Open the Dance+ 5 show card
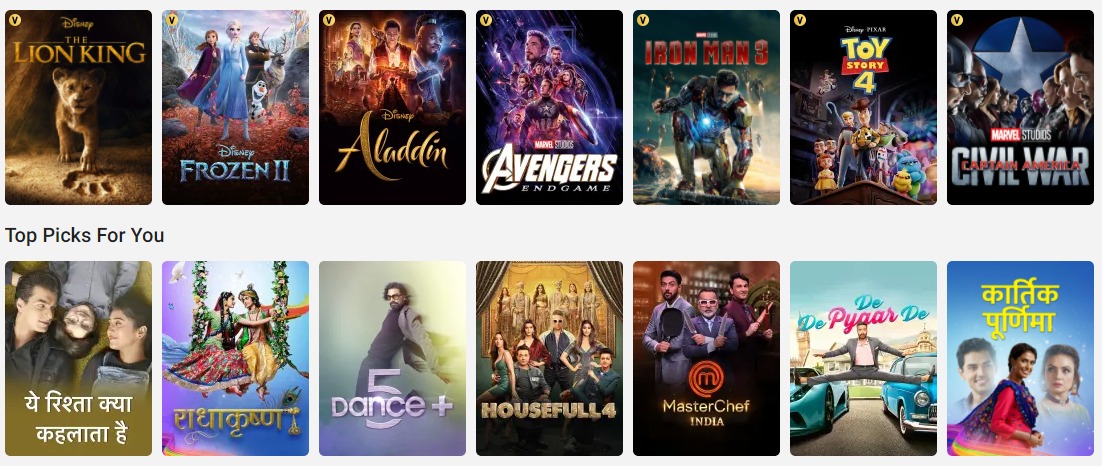1102x466 pixels. point(392,358)
